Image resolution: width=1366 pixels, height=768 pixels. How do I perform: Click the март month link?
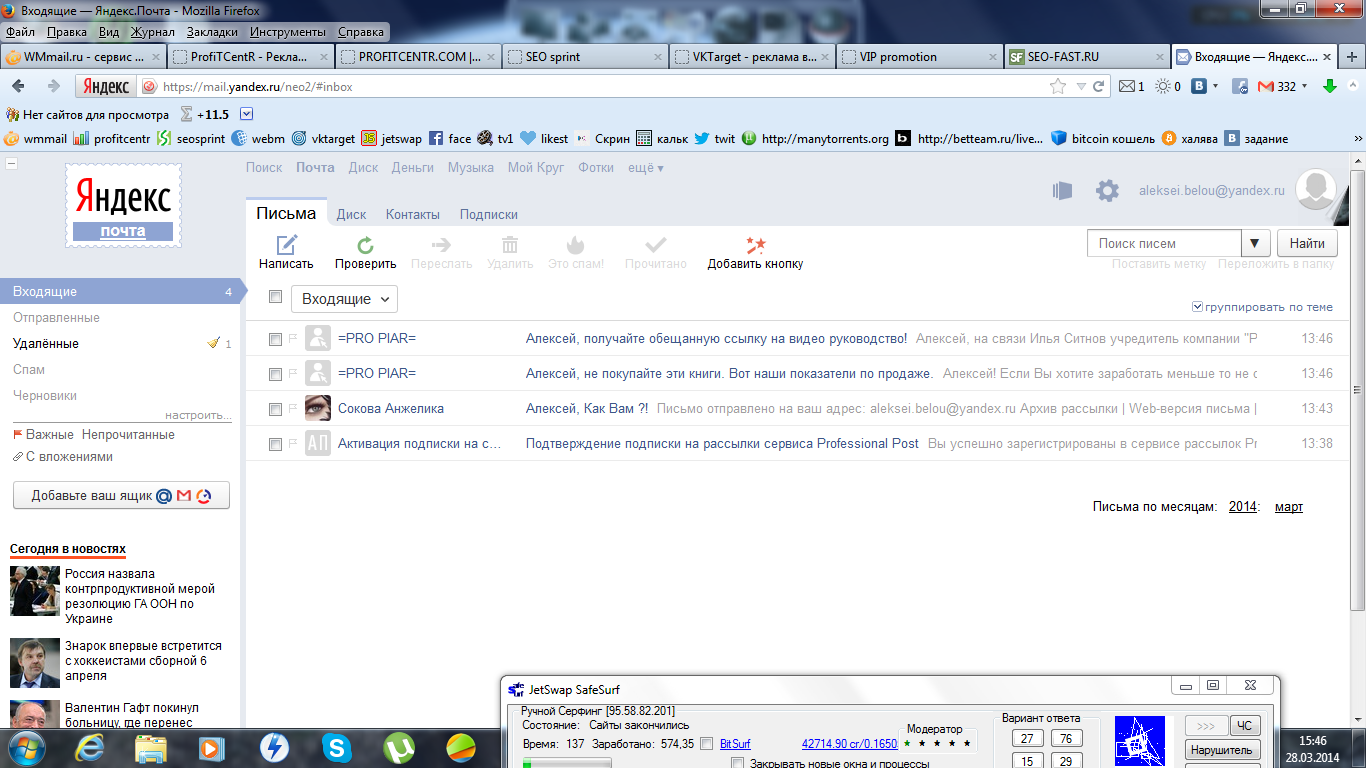pyautogui.click(x=1289, y=507)
